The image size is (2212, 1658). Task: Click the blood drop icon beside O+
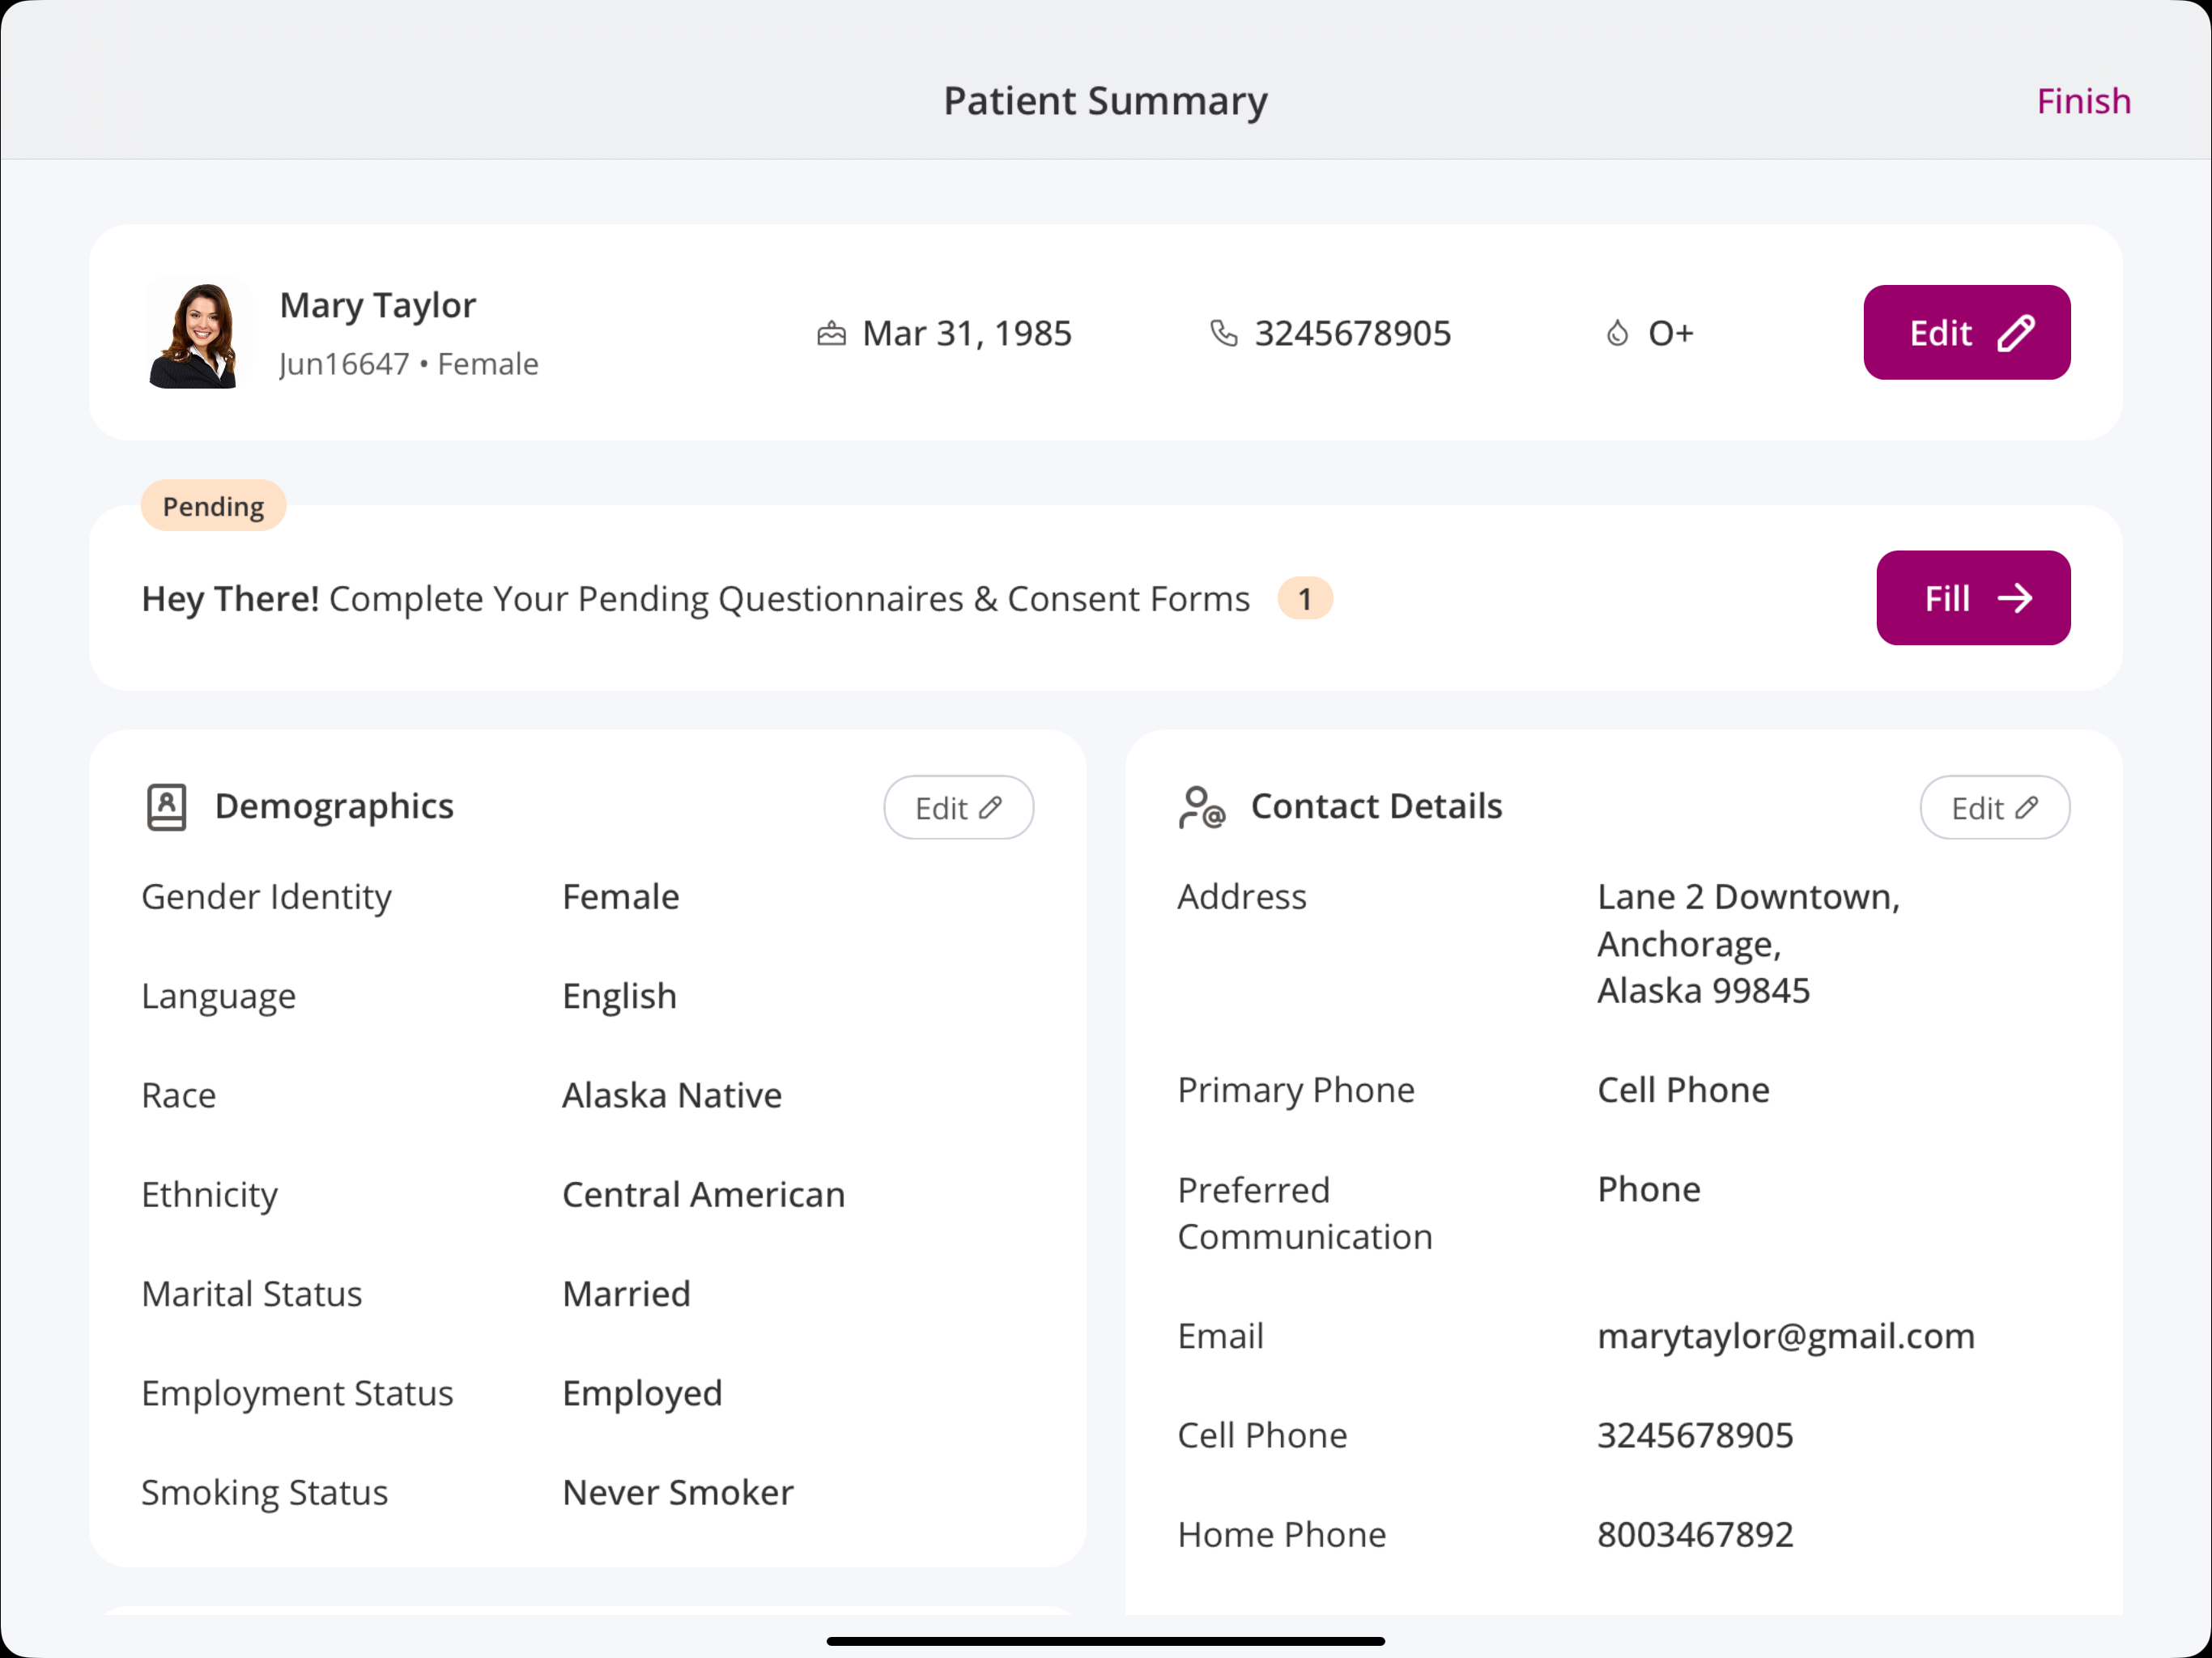(x=1617, y=333)
